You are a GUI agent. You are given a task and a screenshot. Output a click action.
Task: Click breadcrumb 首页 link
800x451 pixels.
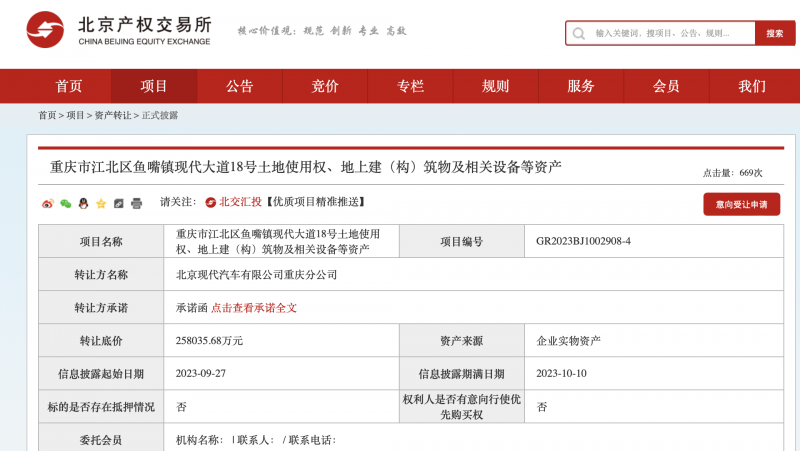[x=47, y=115]
